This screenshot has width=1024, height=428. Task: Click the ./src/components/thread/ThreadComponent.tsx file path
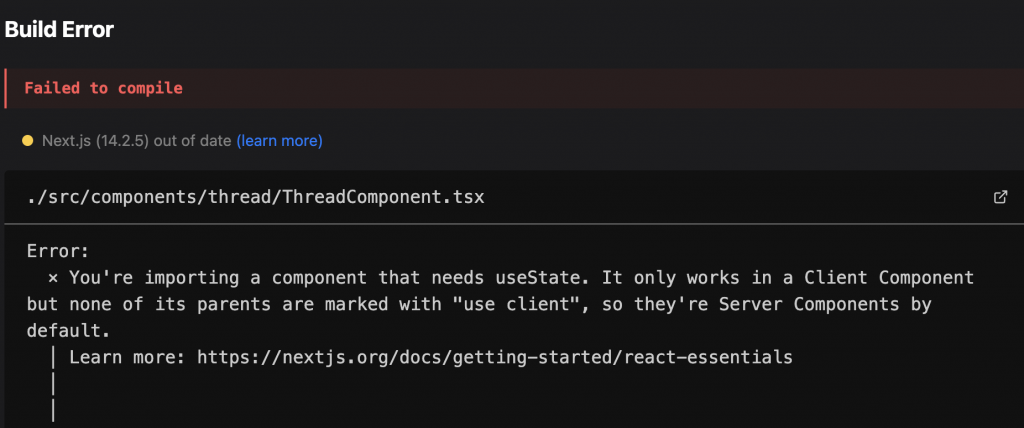coord(255,197)
